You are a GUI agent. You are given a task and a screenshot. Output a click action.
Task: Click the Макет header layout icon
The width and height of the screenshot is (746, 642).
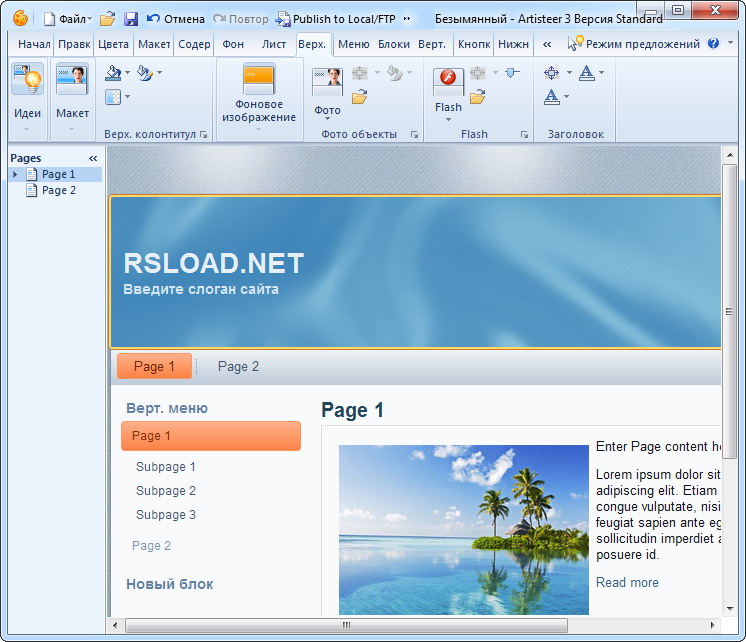[72, 79]
